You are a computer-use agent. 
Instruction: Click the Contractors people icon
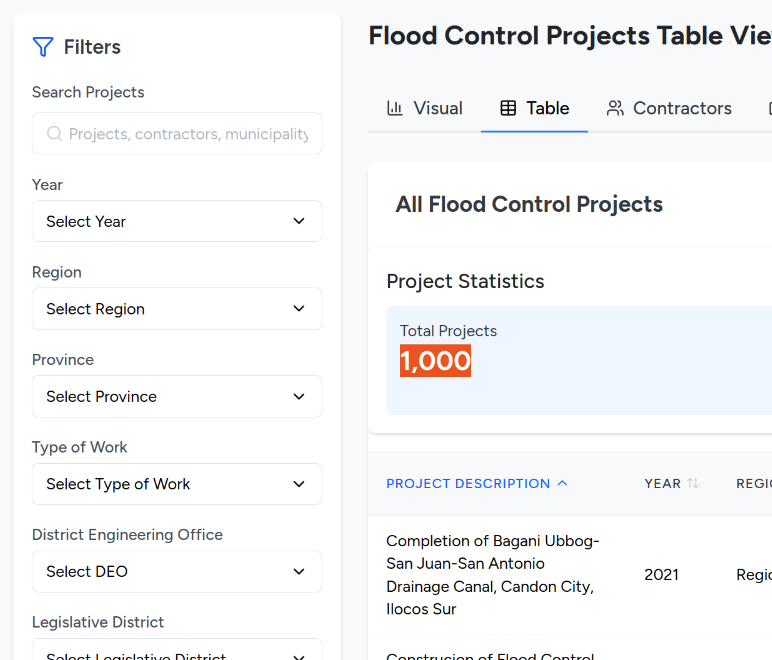pyautogui.click(x=616, y=108)
